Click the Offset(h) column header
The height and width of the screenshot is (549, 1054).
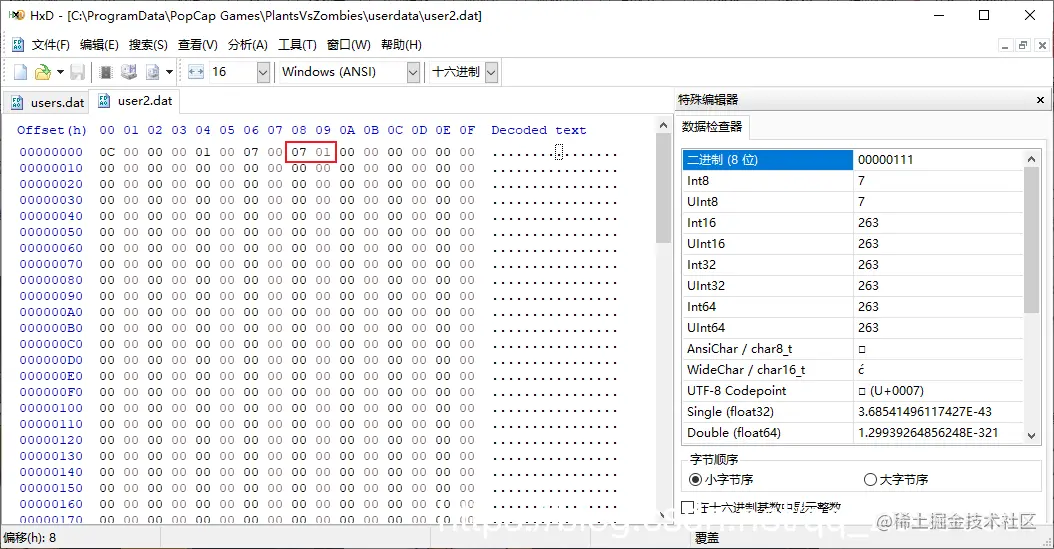52,130
